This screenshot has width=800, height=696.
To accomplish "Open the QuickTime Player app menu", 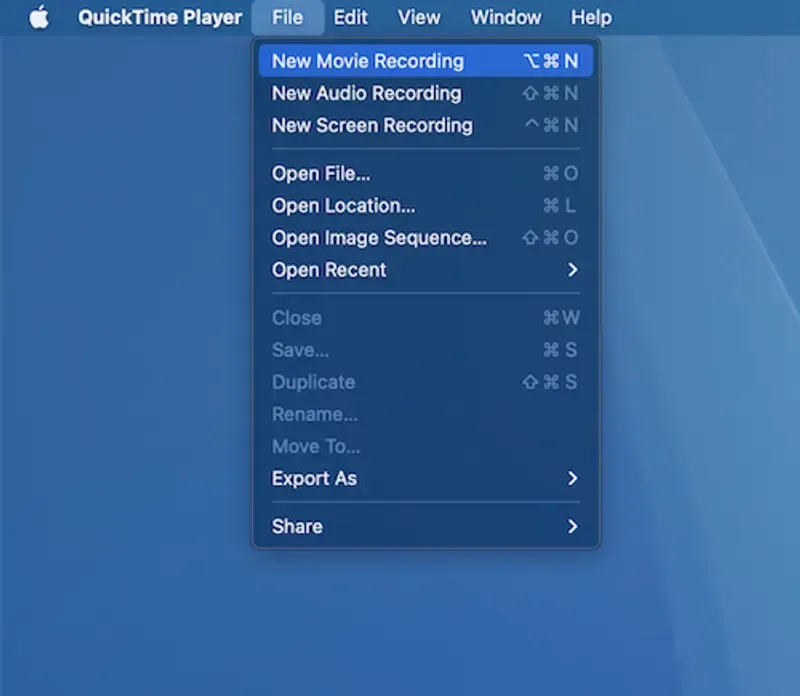I will tap(160, 17).
